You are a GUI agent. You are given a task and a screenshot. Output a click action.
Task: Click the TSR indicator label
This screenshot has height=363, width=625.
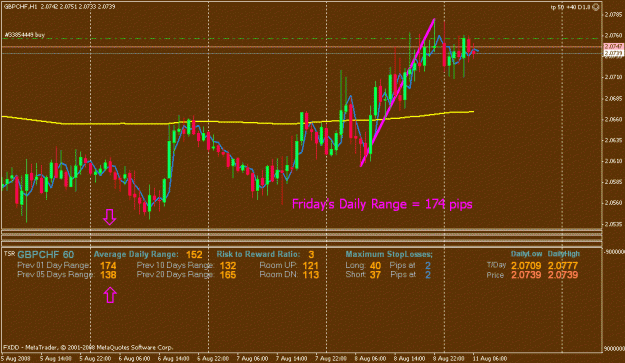click(x=9, y=253)
